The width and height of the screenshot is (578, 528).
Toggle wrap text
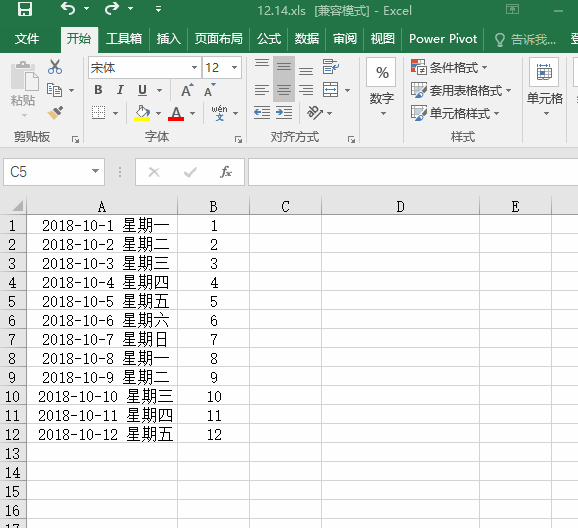[x=331, y=67]
